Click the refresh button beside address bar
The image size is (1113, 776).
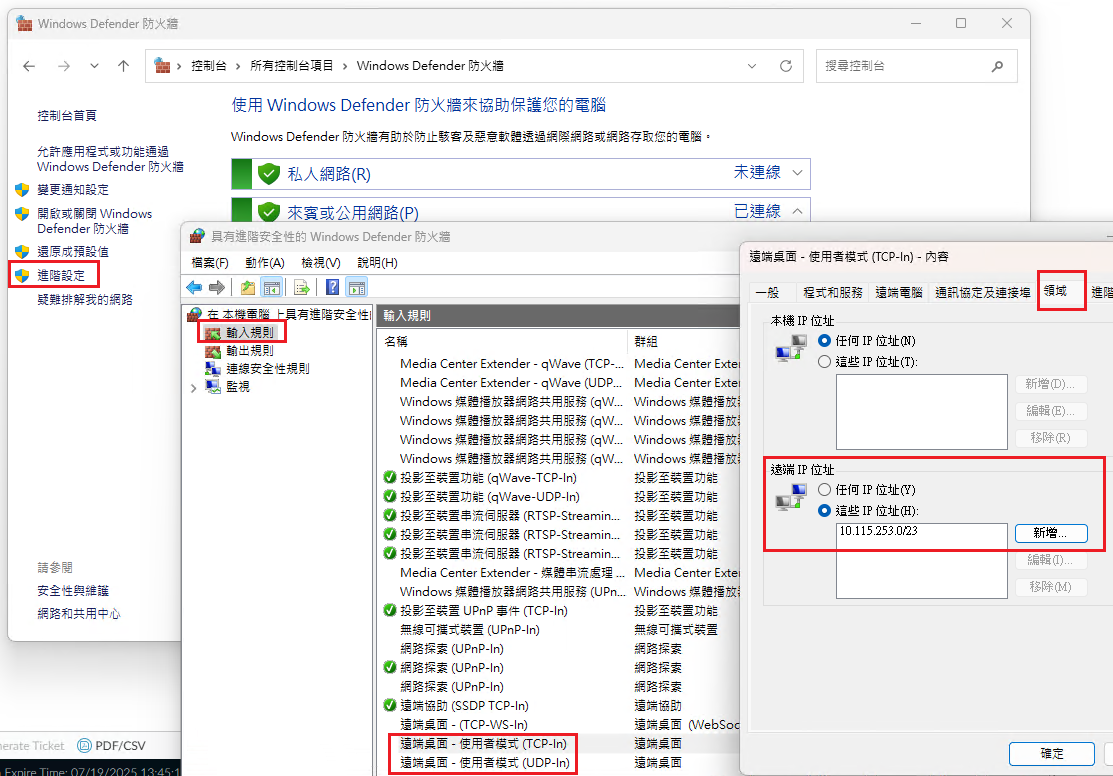tap(786, 66)
